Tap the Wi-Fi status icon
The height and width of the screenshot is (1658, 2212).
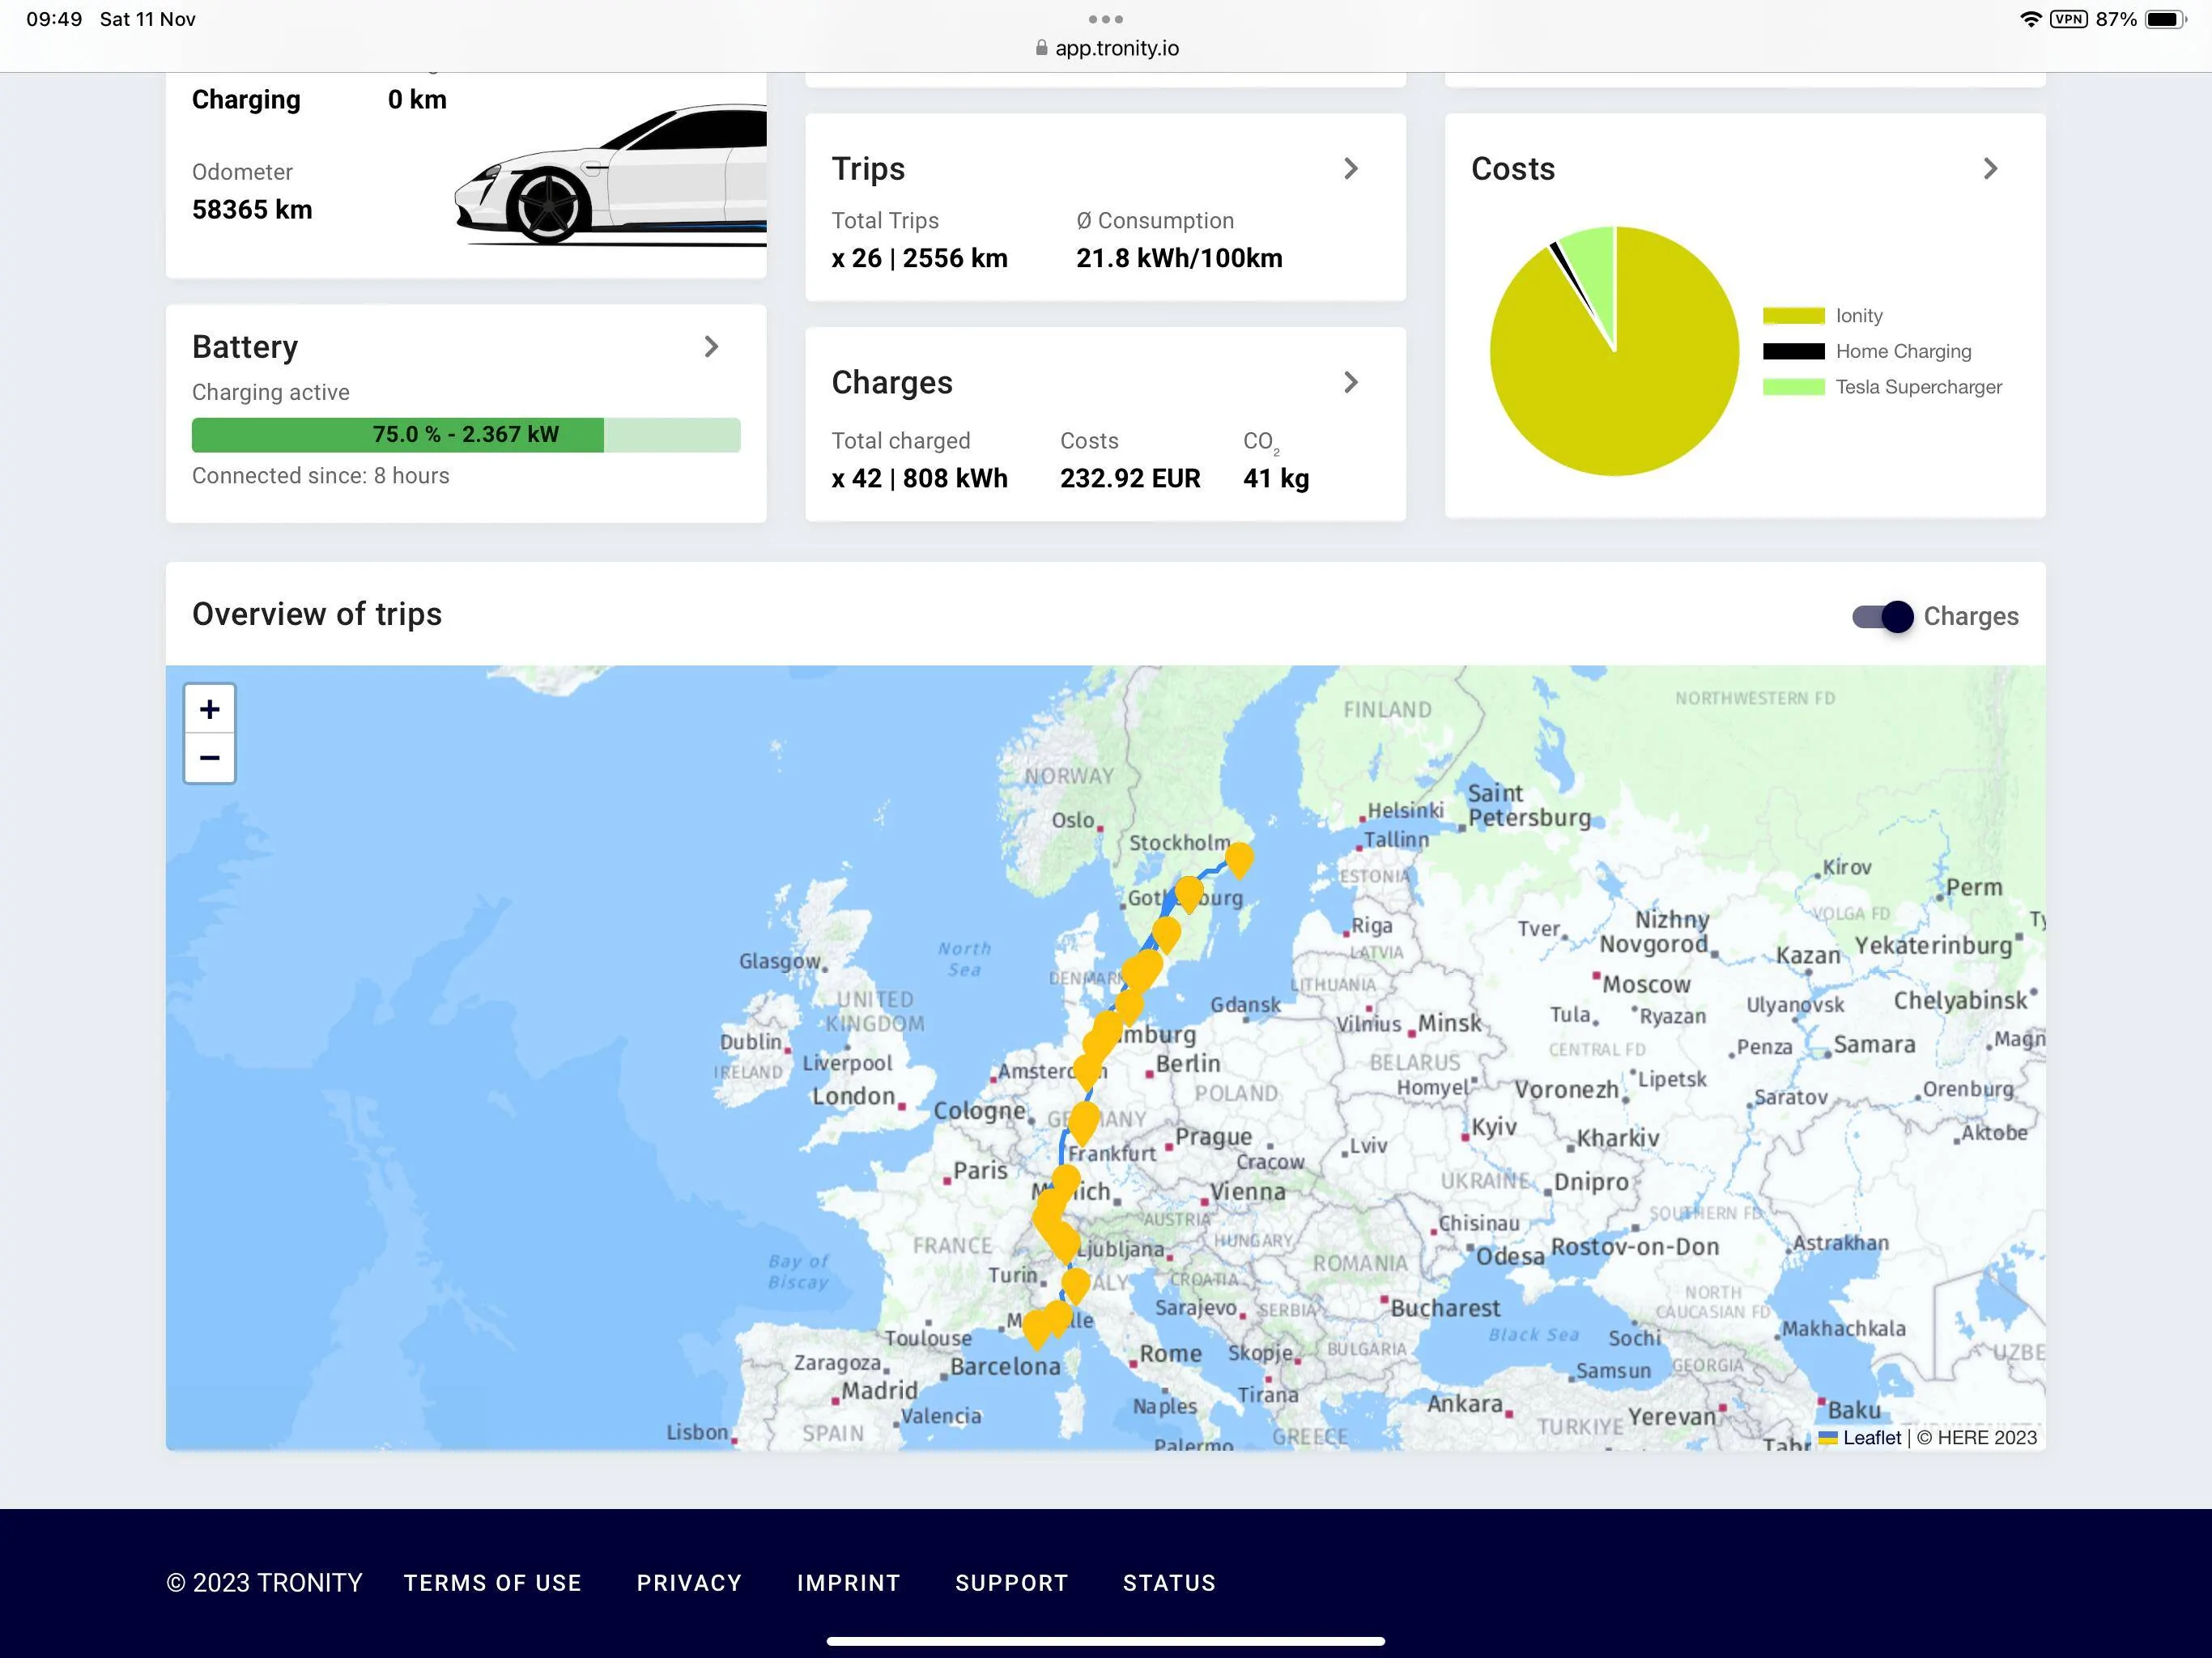tap(2030, 19)
